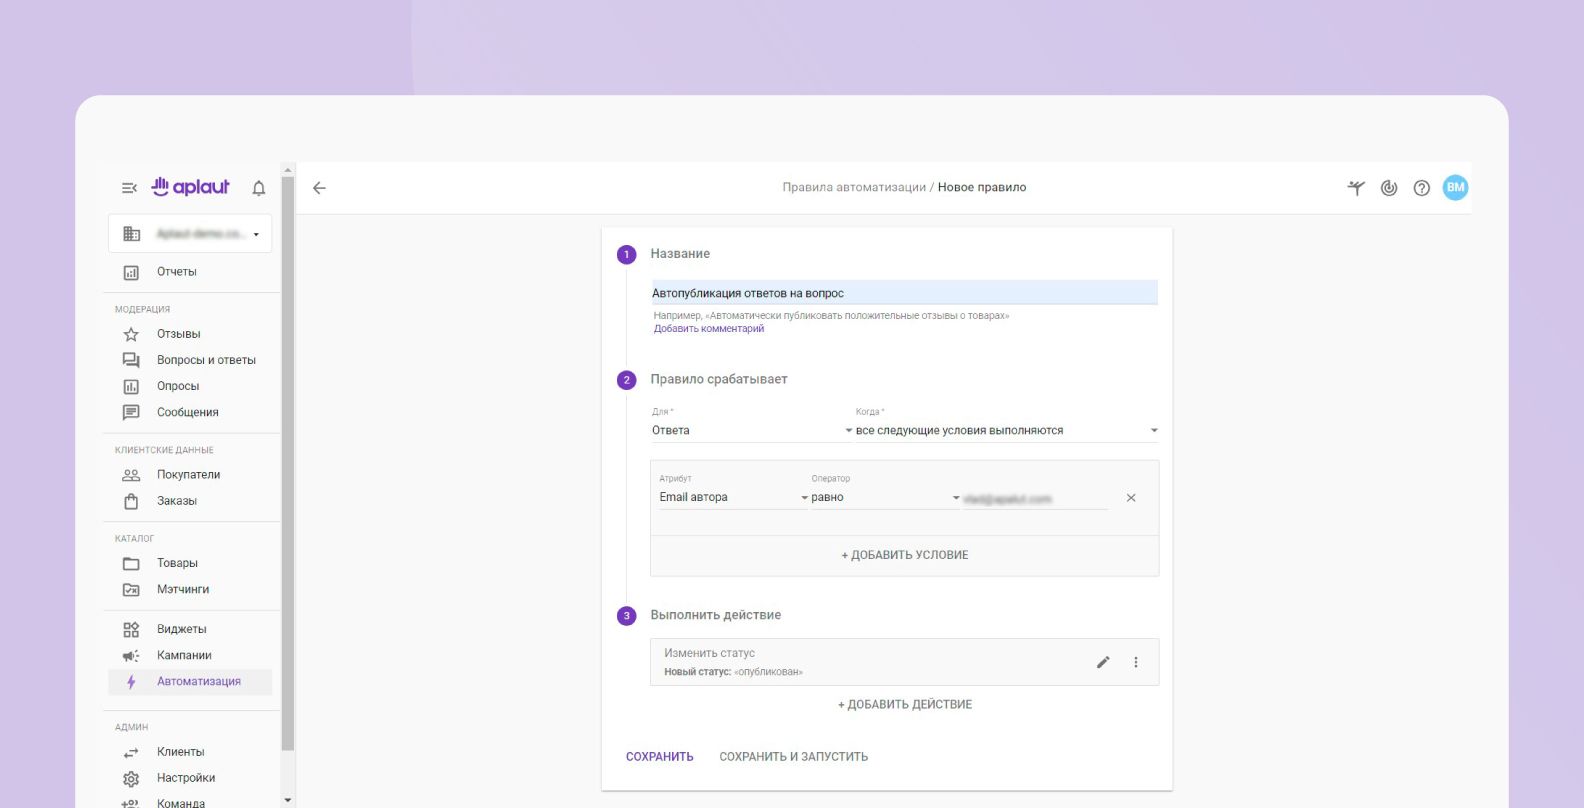Click the rule name input field
This screenshot has height=808, width=1584.
point(903,293)
